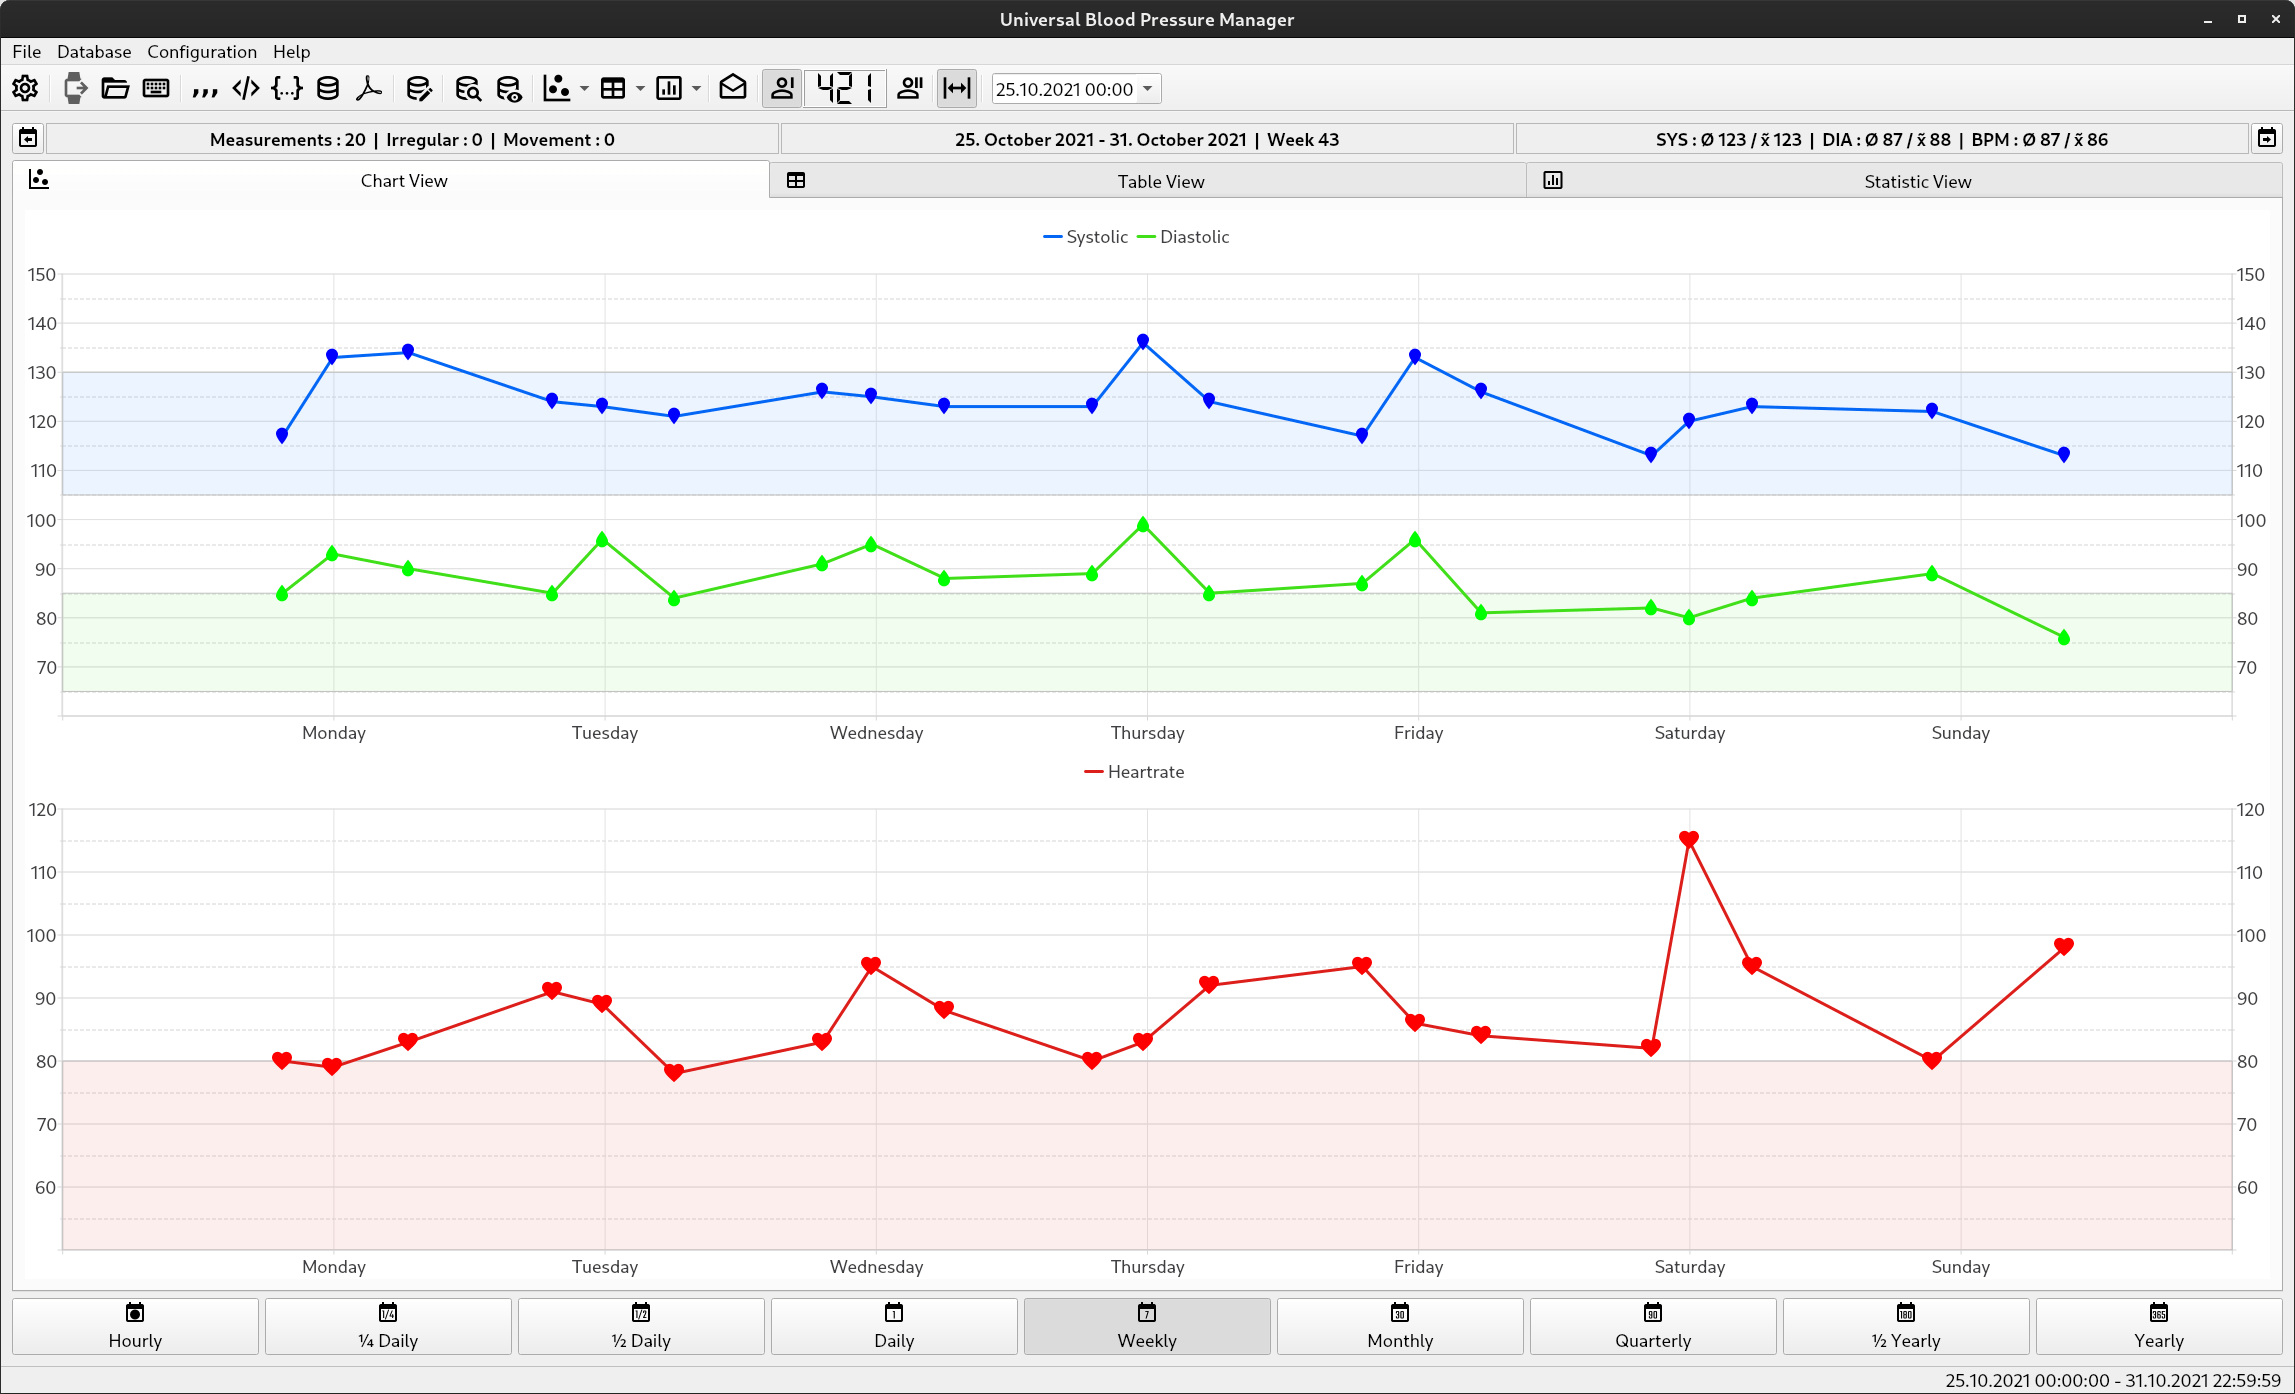Toggle the first user profile button
The height and width of the screenshot is (1394, 2295).
(x=782, y=88)
